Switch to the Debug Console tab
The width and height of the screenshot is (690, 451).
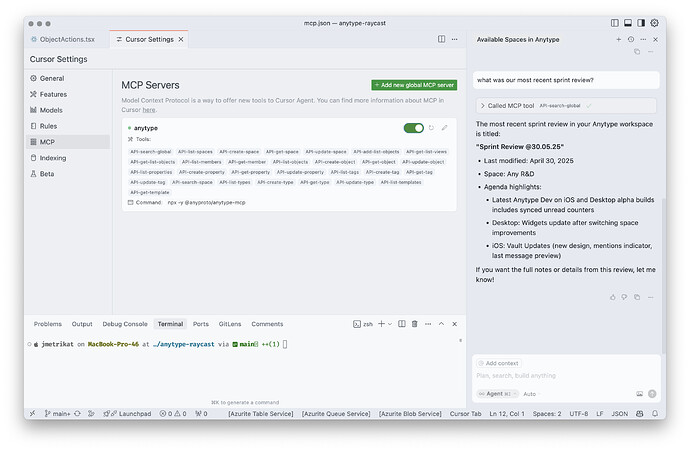(x=125, y=324)
